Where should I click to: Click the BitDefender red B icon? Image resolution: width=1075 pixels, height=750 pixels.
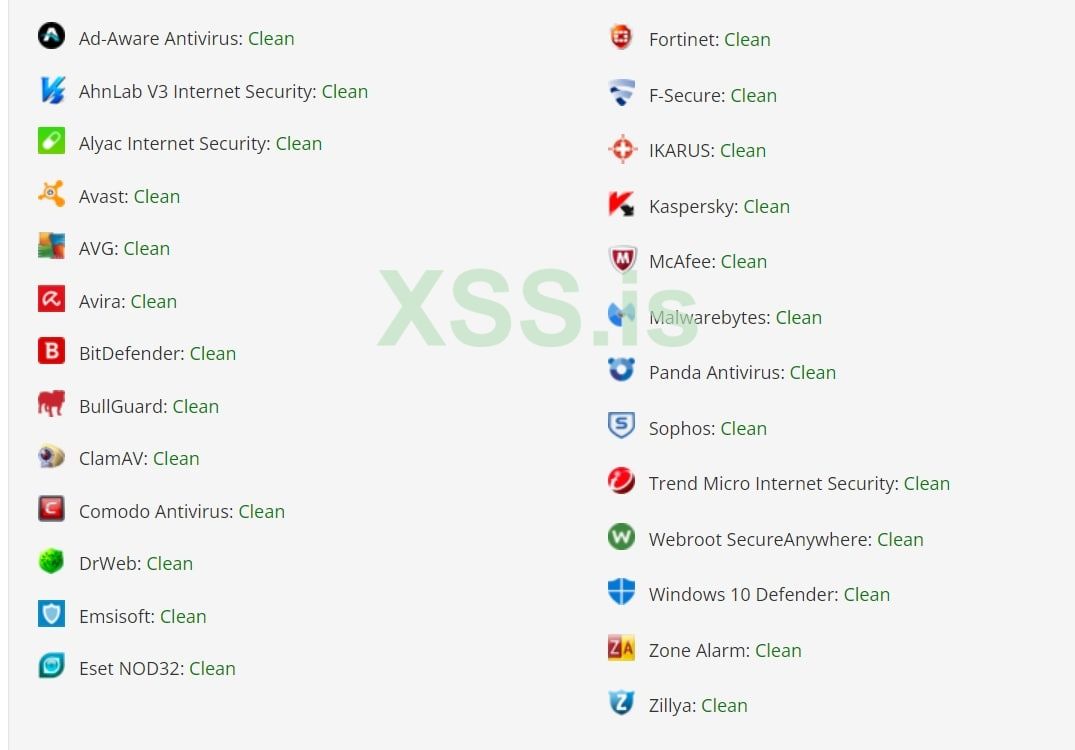click(51, 351)
